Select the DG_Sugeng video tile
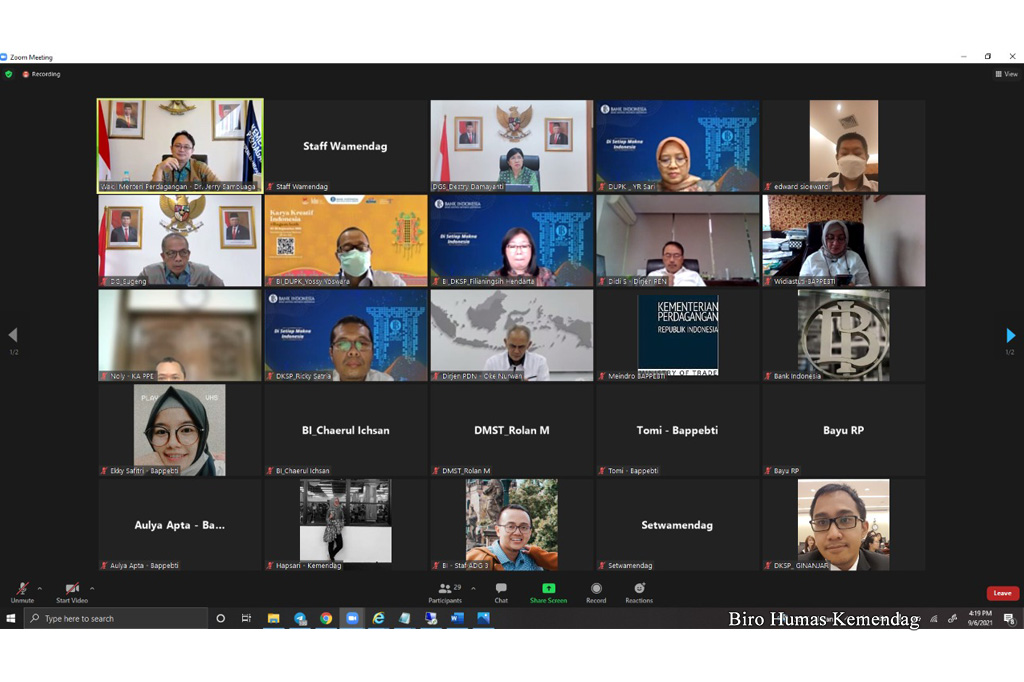 click(x=180, y=240)
